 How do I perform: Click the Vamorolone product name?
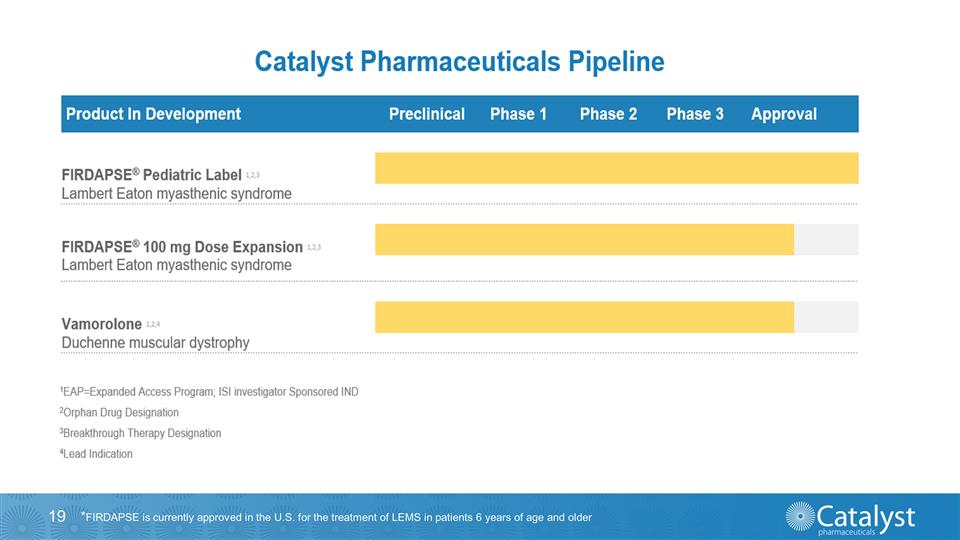pos(101,324)
